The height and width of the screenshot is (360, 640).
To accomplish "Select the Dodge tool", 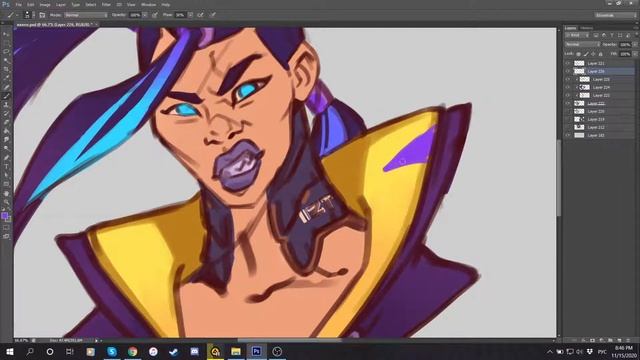I will [x=6, y=149].
